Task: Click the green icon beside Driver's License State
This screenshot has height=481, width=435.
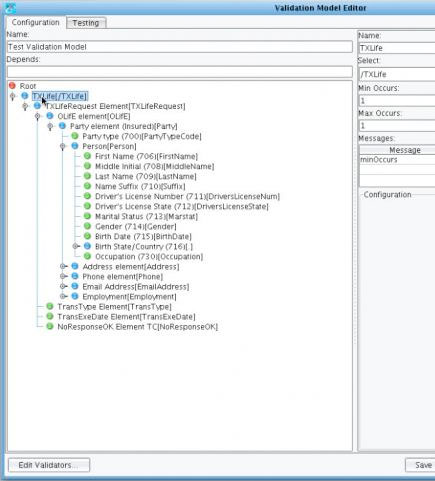Action: click(87, 206)
